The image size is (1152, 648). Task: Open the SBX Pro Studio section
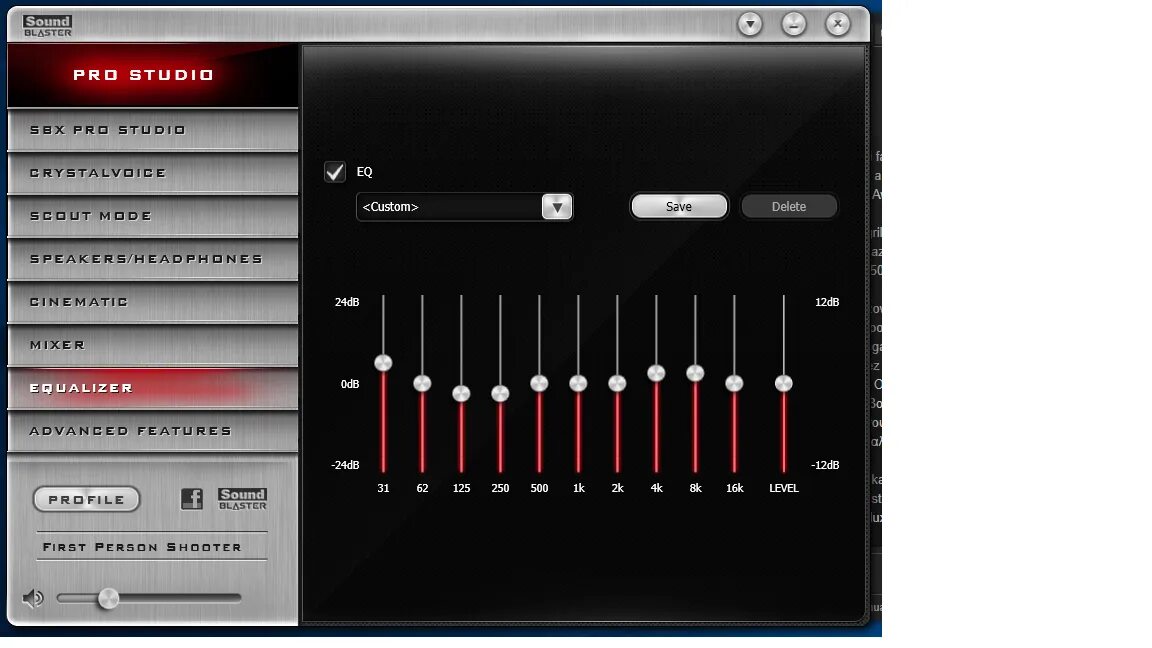(153, 130)
